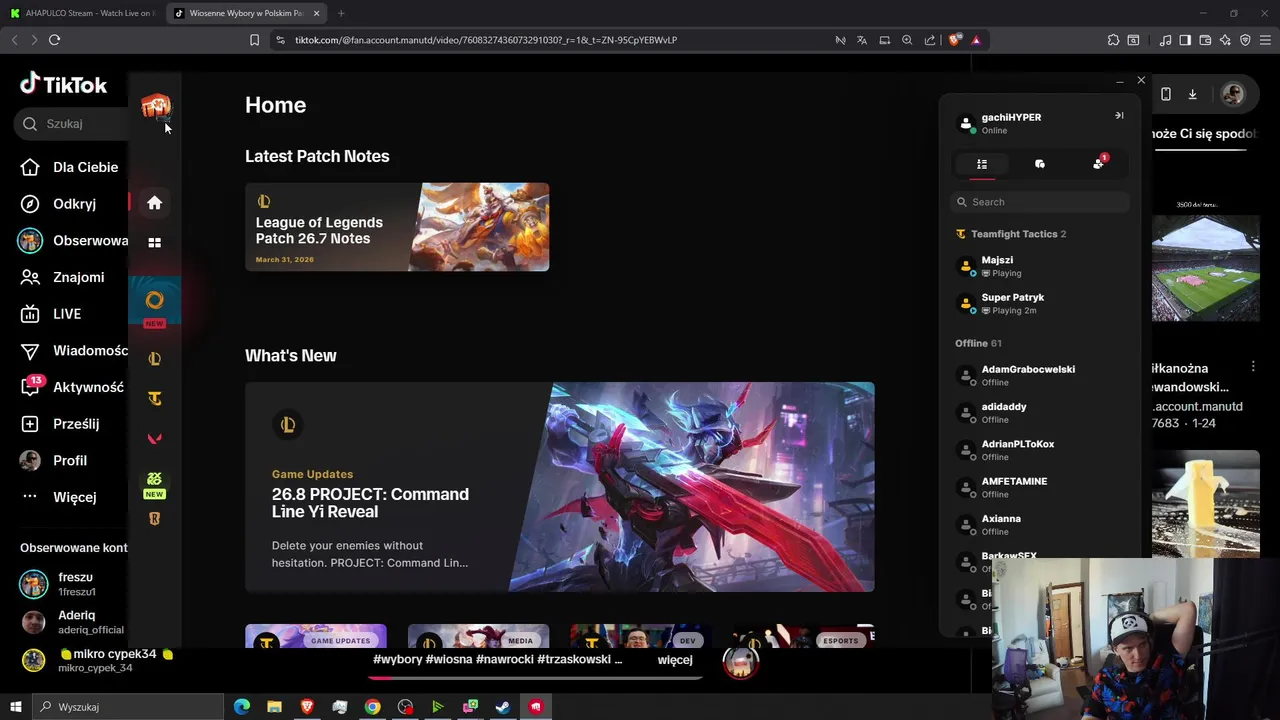This screenshot has height=720, width=1280.
Task: Click the TikTok Szukaj search box
Action: 72,124
